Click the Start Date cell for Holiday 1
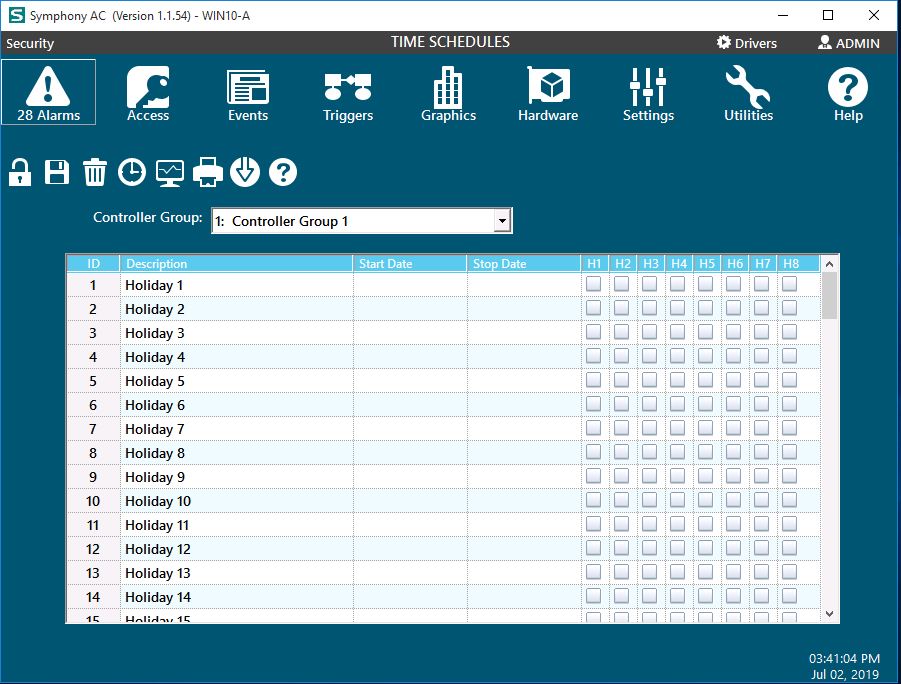 (410, 285)
